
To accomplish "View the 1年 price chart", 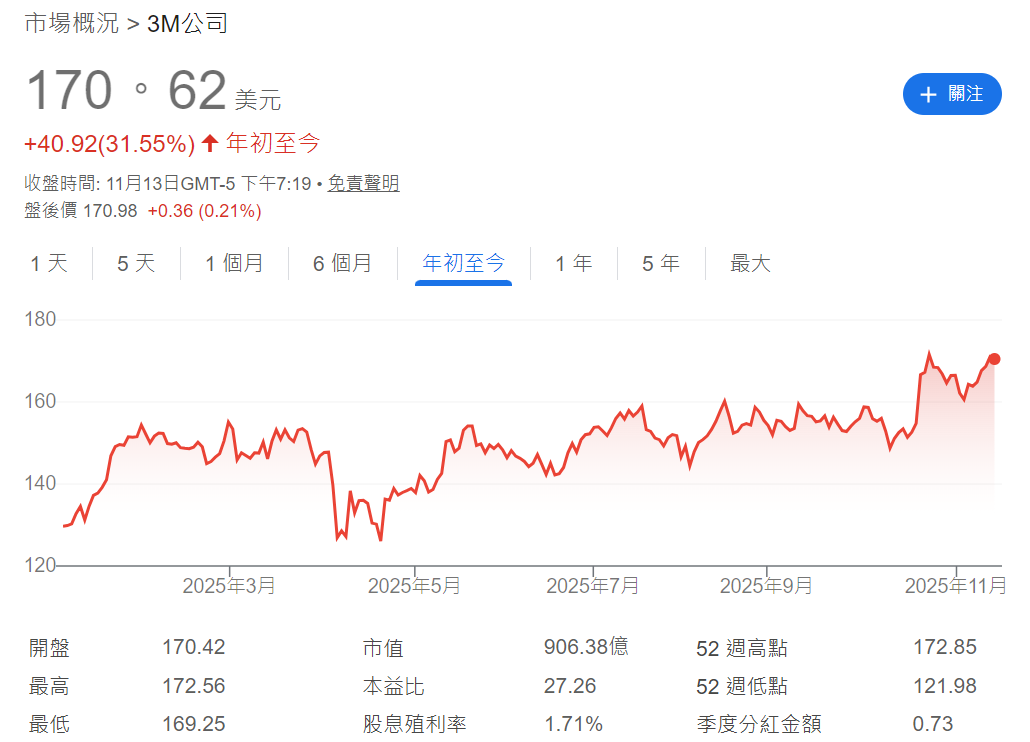I will pyautogui.click(x=572, y=263).
